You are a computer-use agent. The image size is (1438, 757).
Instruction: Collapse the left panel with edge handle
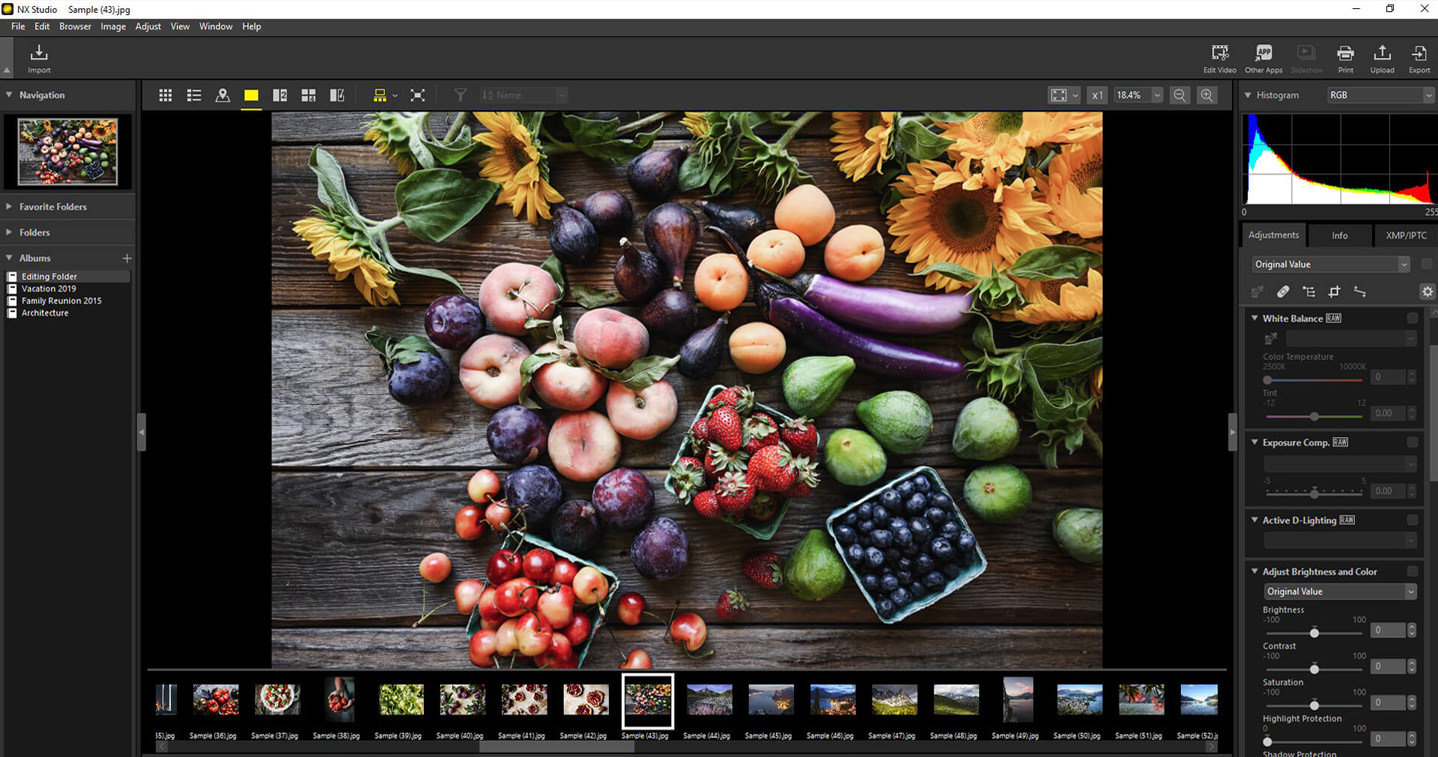click(x=141, y=432)
